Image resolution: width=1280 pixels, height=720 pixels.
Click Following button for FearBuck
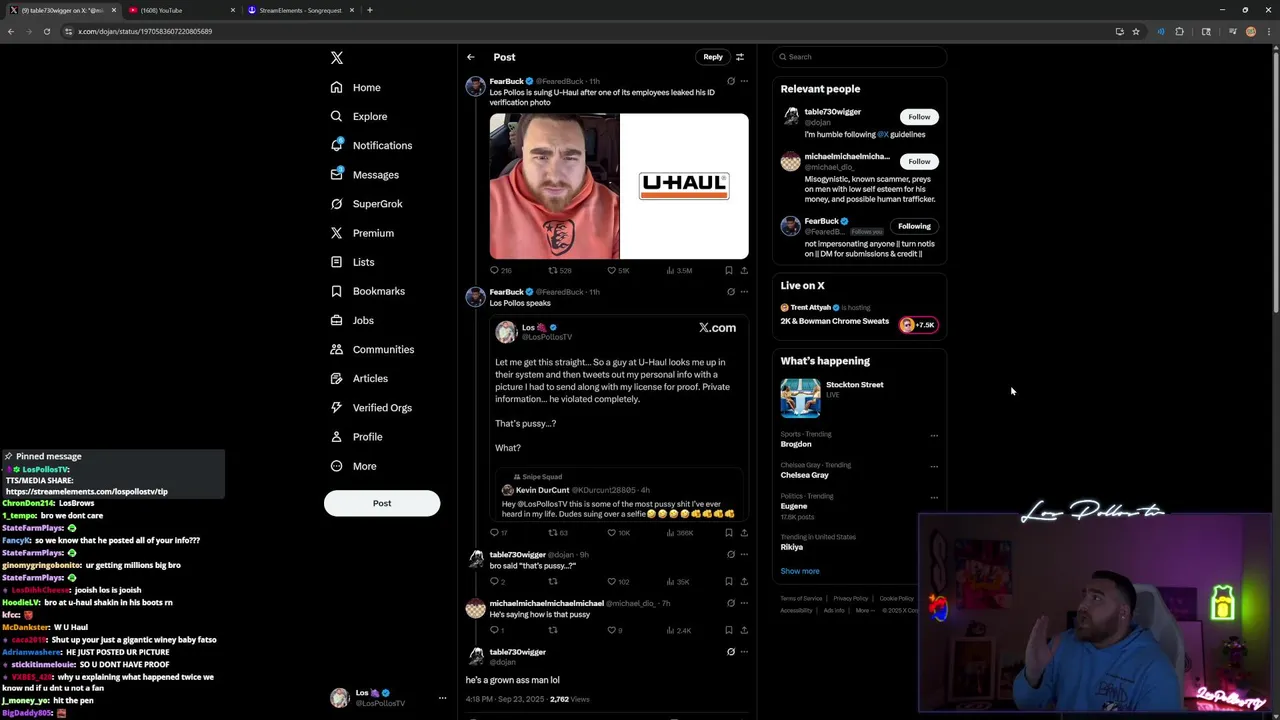coord(914,226)
